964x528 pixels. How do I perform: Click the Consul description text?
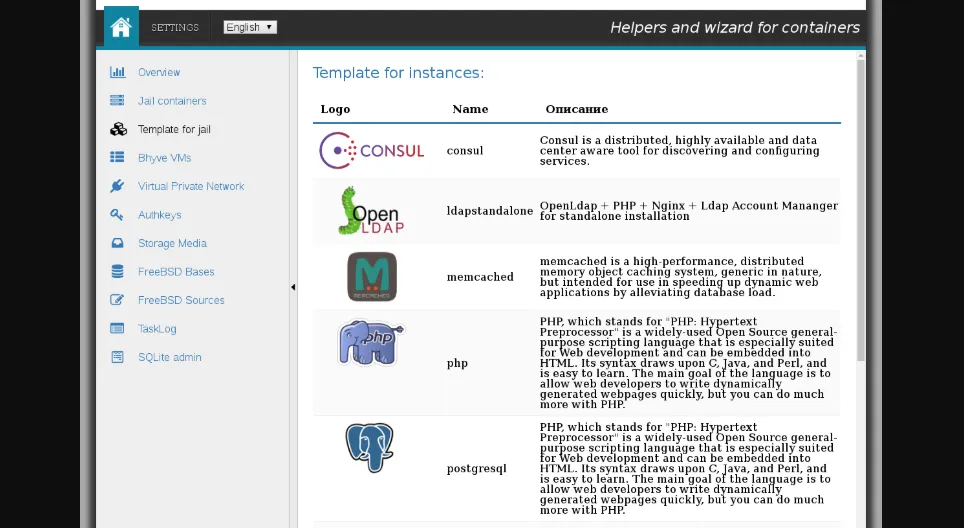pyautogui.click(x=679, y=151)
